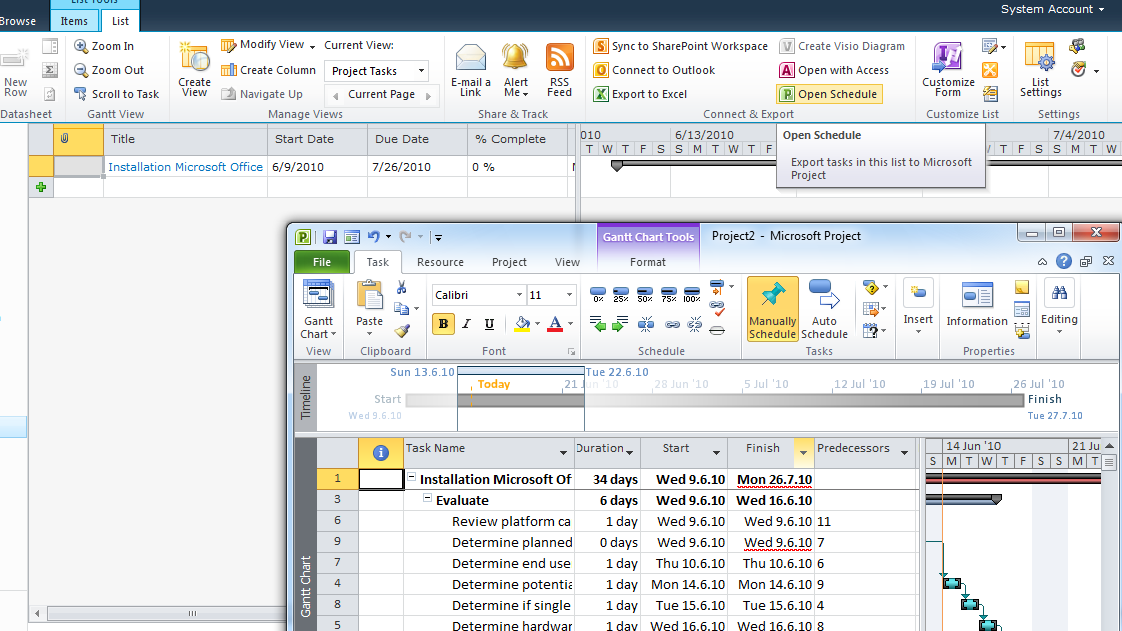Toggle Manually Schedule mode

click(773, 308)
